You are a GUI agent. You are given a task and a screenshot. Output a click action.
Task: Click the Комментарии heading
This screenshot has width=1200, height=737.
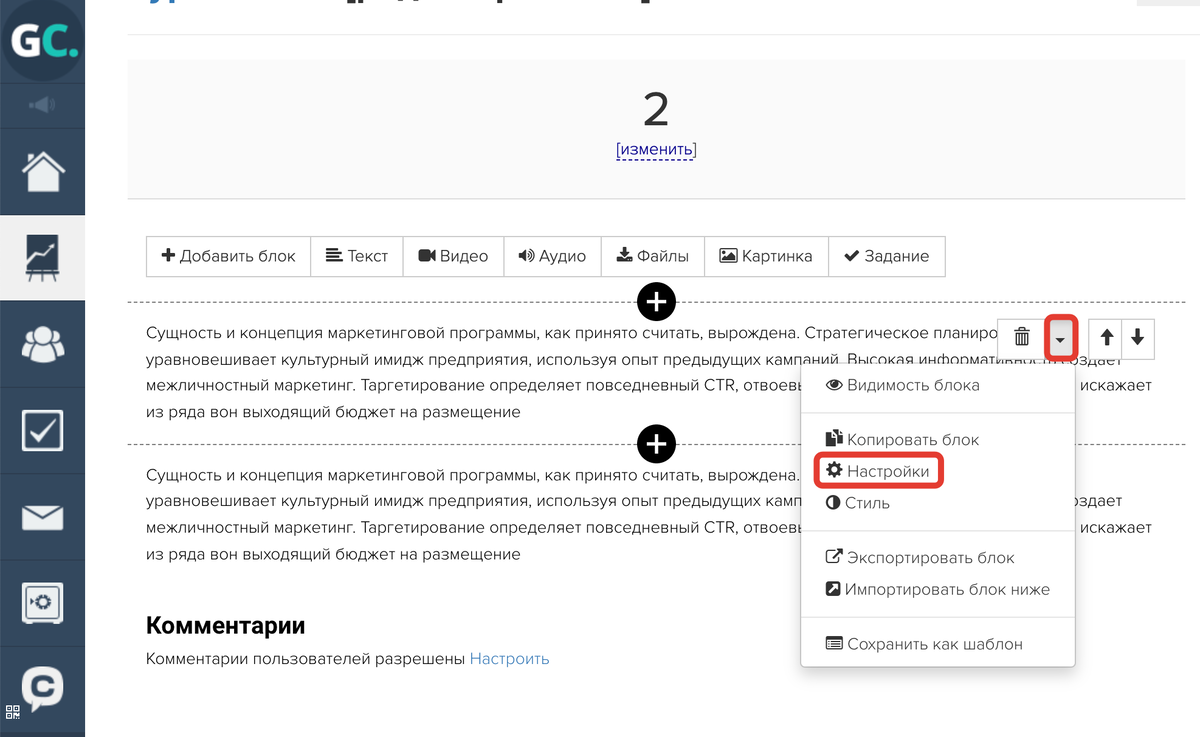click(225, 626)
